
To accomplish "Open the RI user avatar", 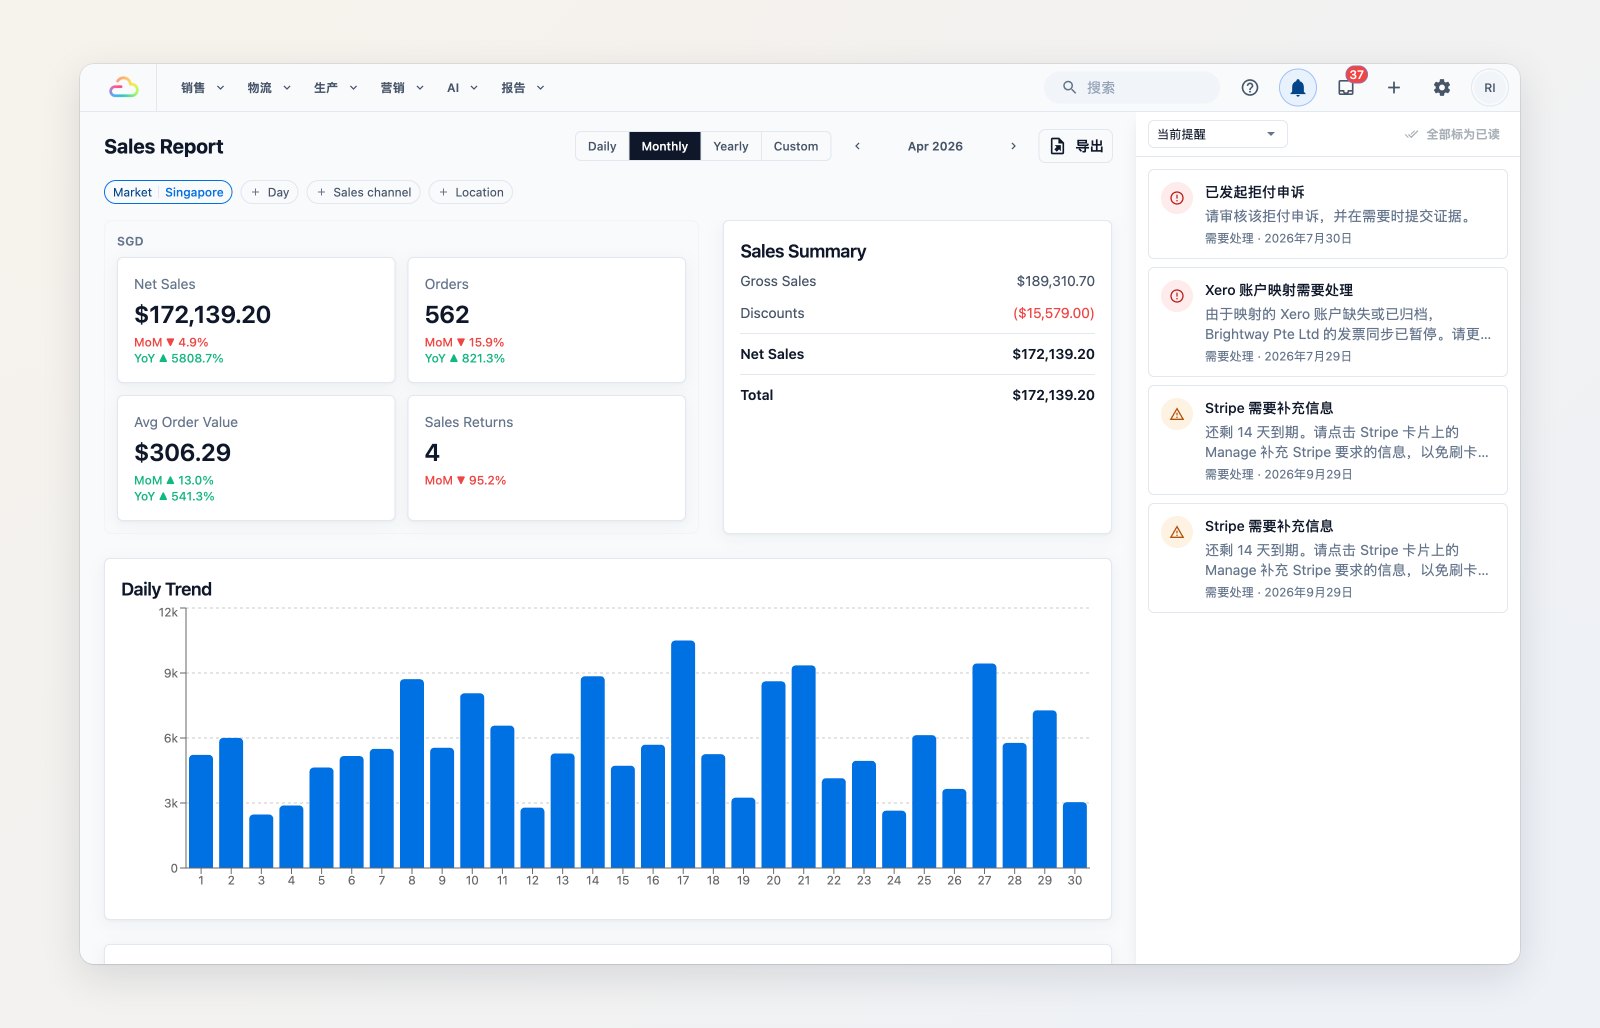I will [x=1490, y=88].
